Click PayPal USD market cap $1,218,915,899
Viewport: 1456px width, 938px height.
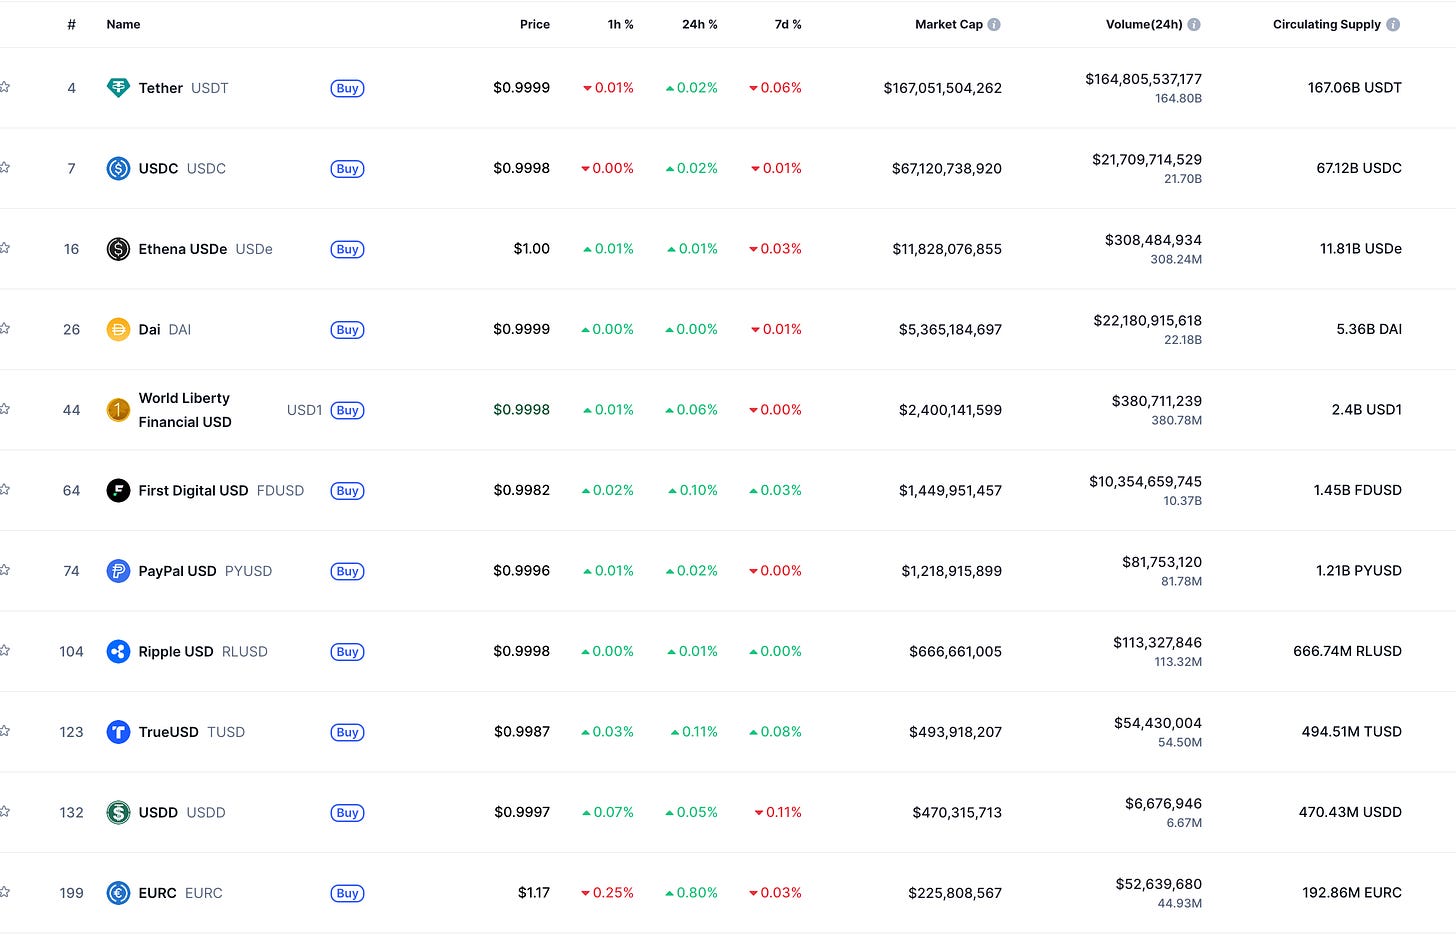pos(951,571)
